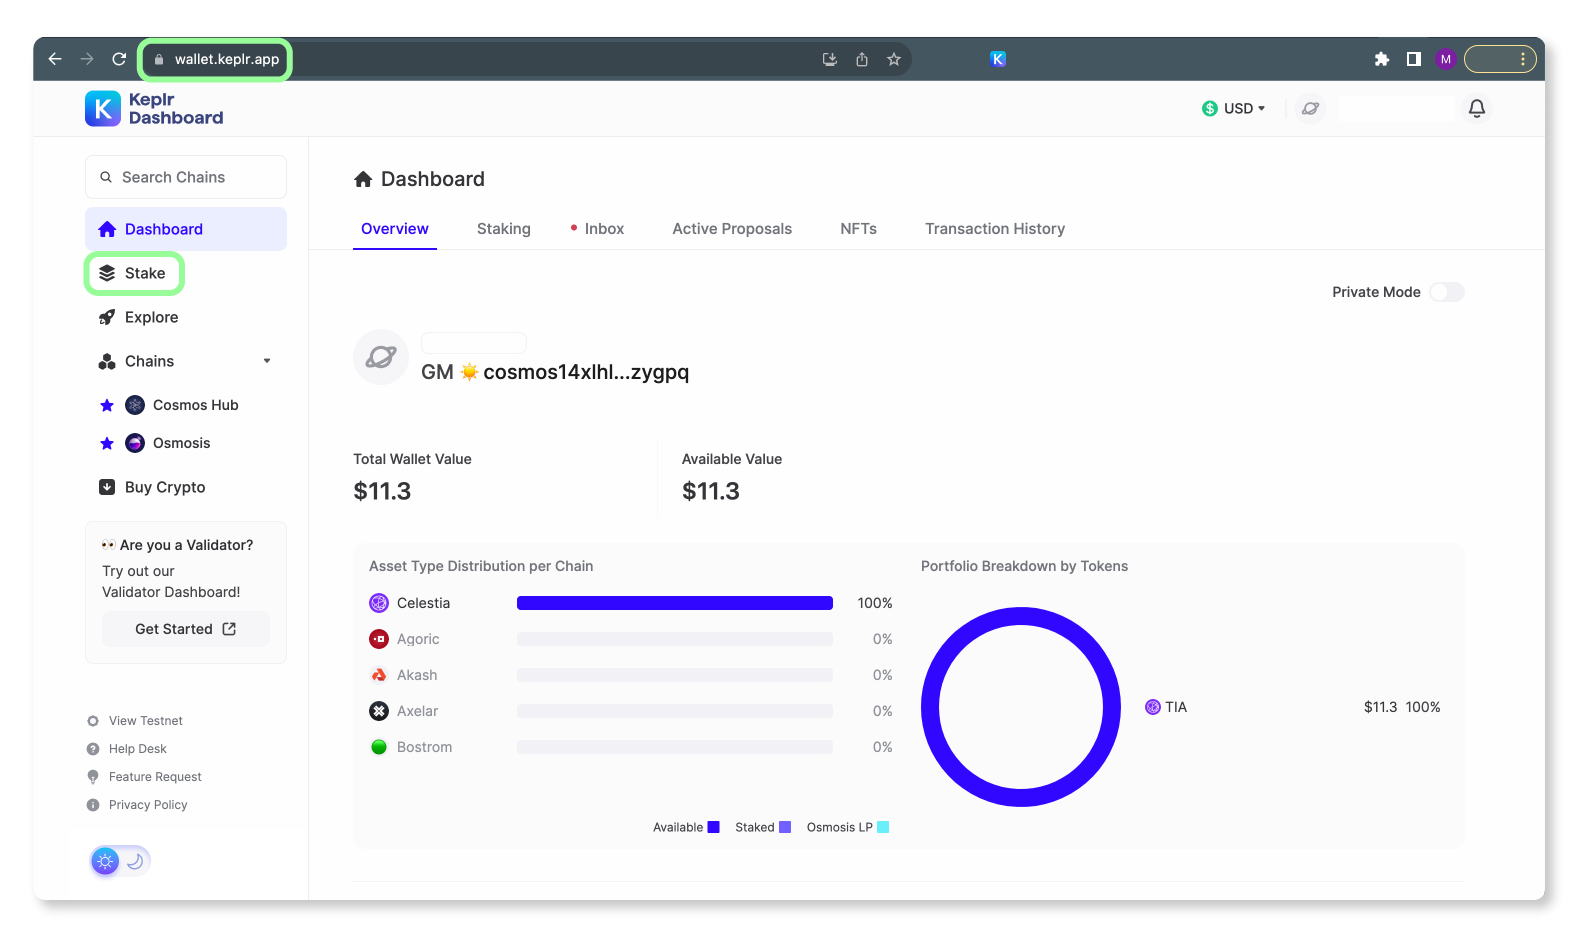Click the share page icon
Screen dimensions: 1589x942
coord(862,59)
